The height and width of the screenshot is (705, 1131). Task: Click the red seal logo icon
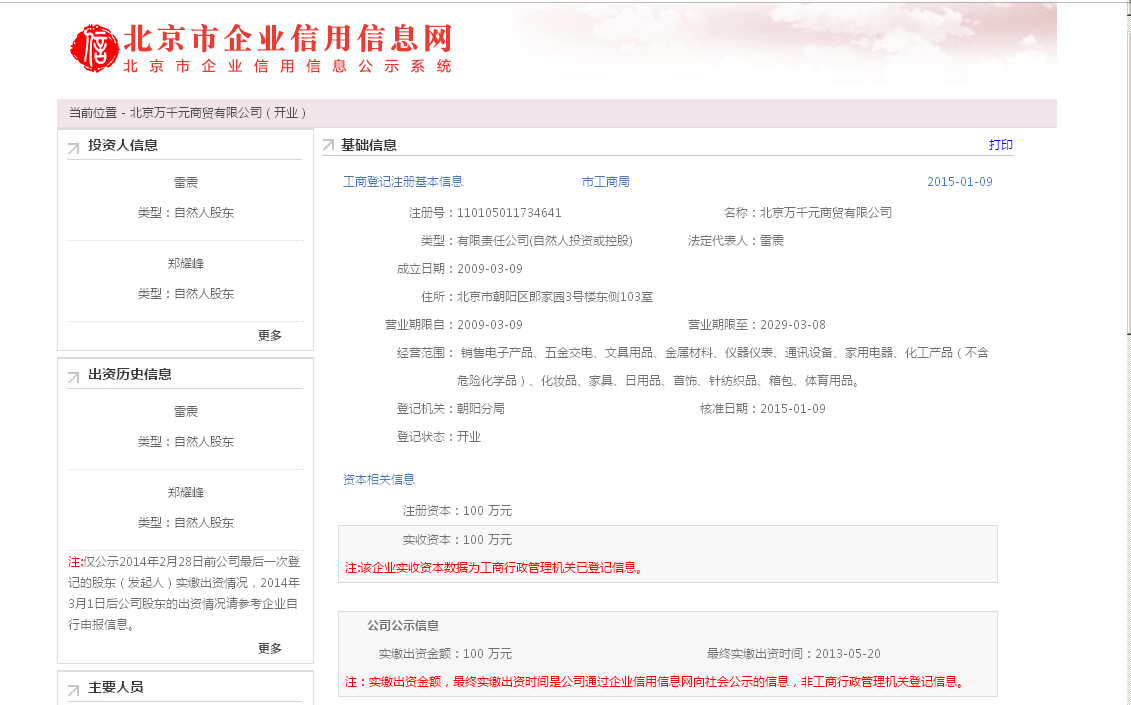point(94,47)
